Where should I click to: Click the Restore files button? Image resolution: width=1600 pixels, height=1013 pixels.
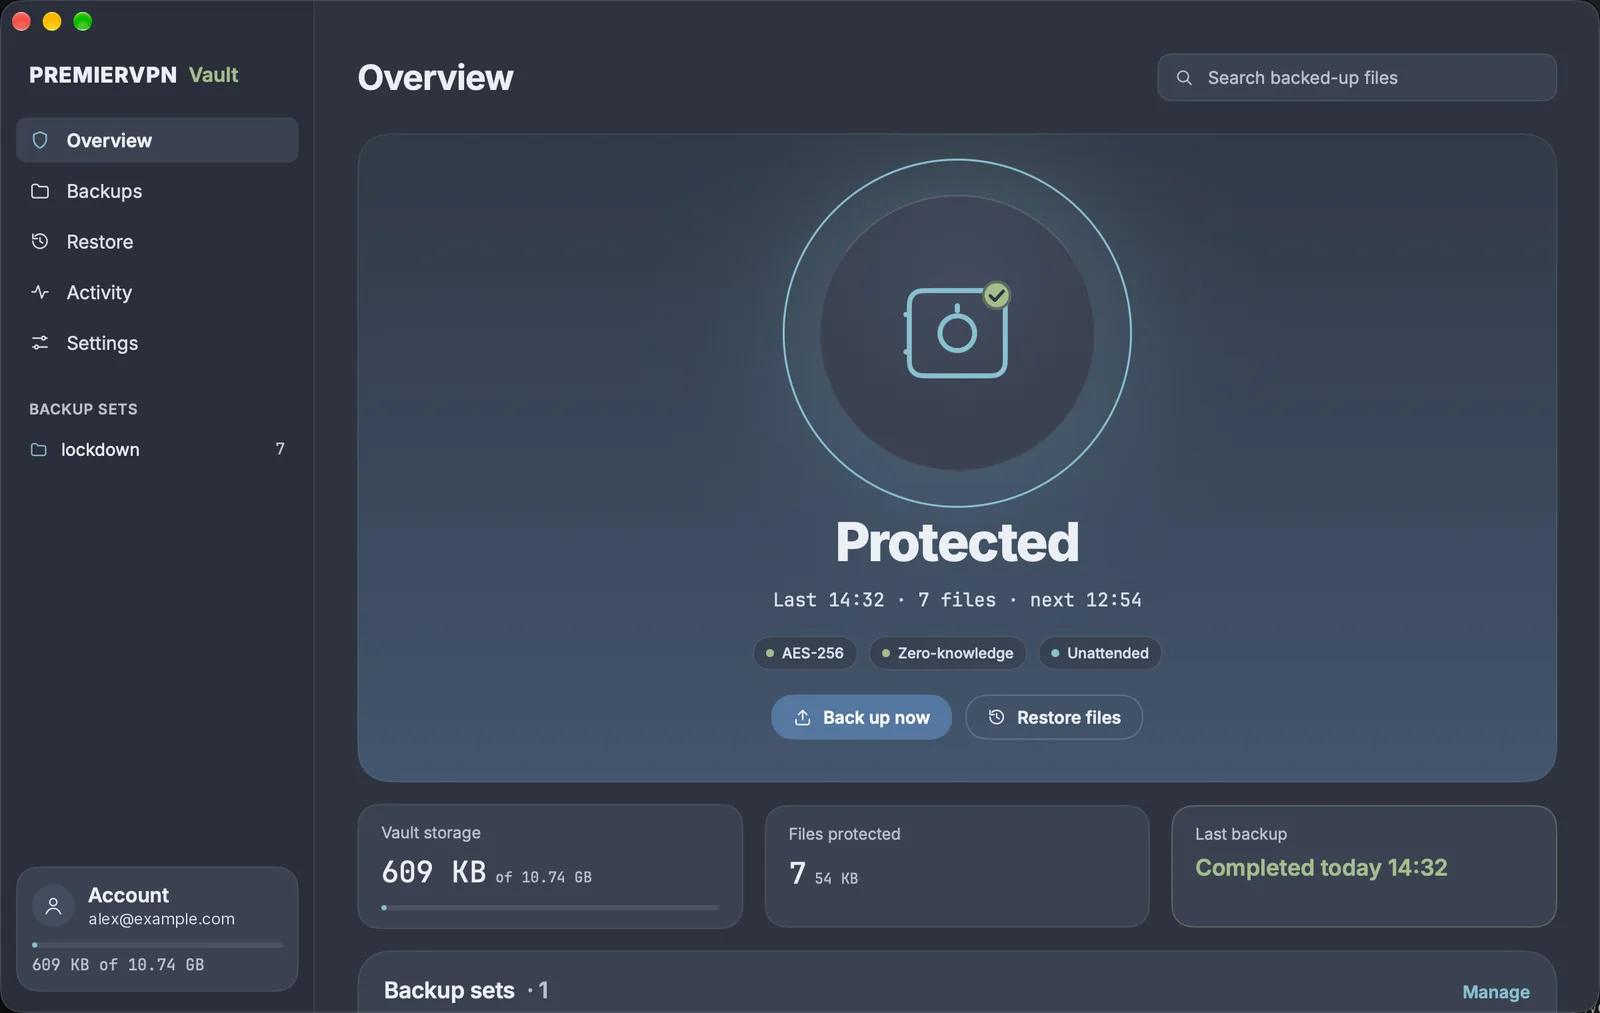(1054, 717)
